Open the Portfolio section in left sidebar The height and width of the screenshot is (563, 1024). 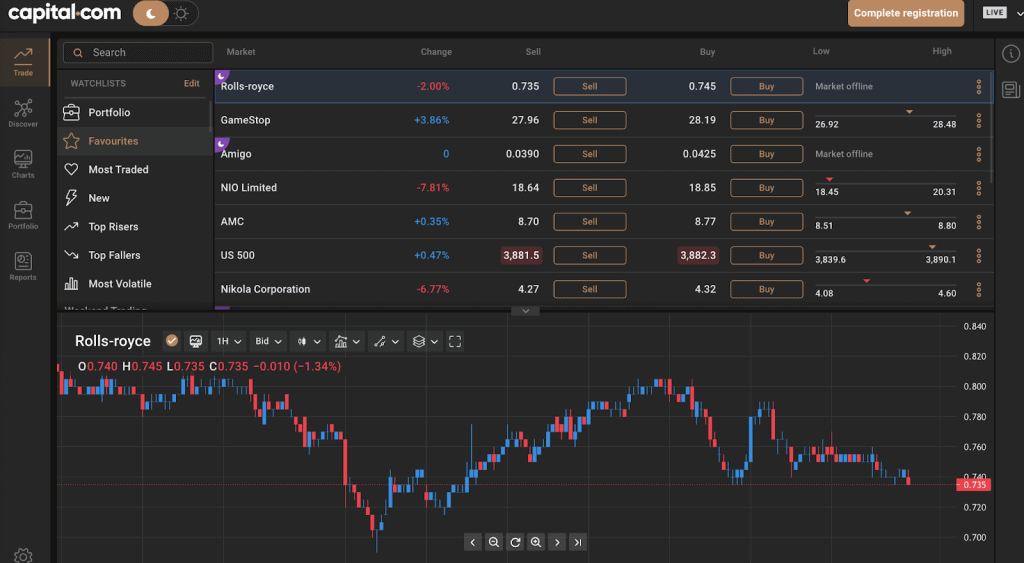[24, 215]
